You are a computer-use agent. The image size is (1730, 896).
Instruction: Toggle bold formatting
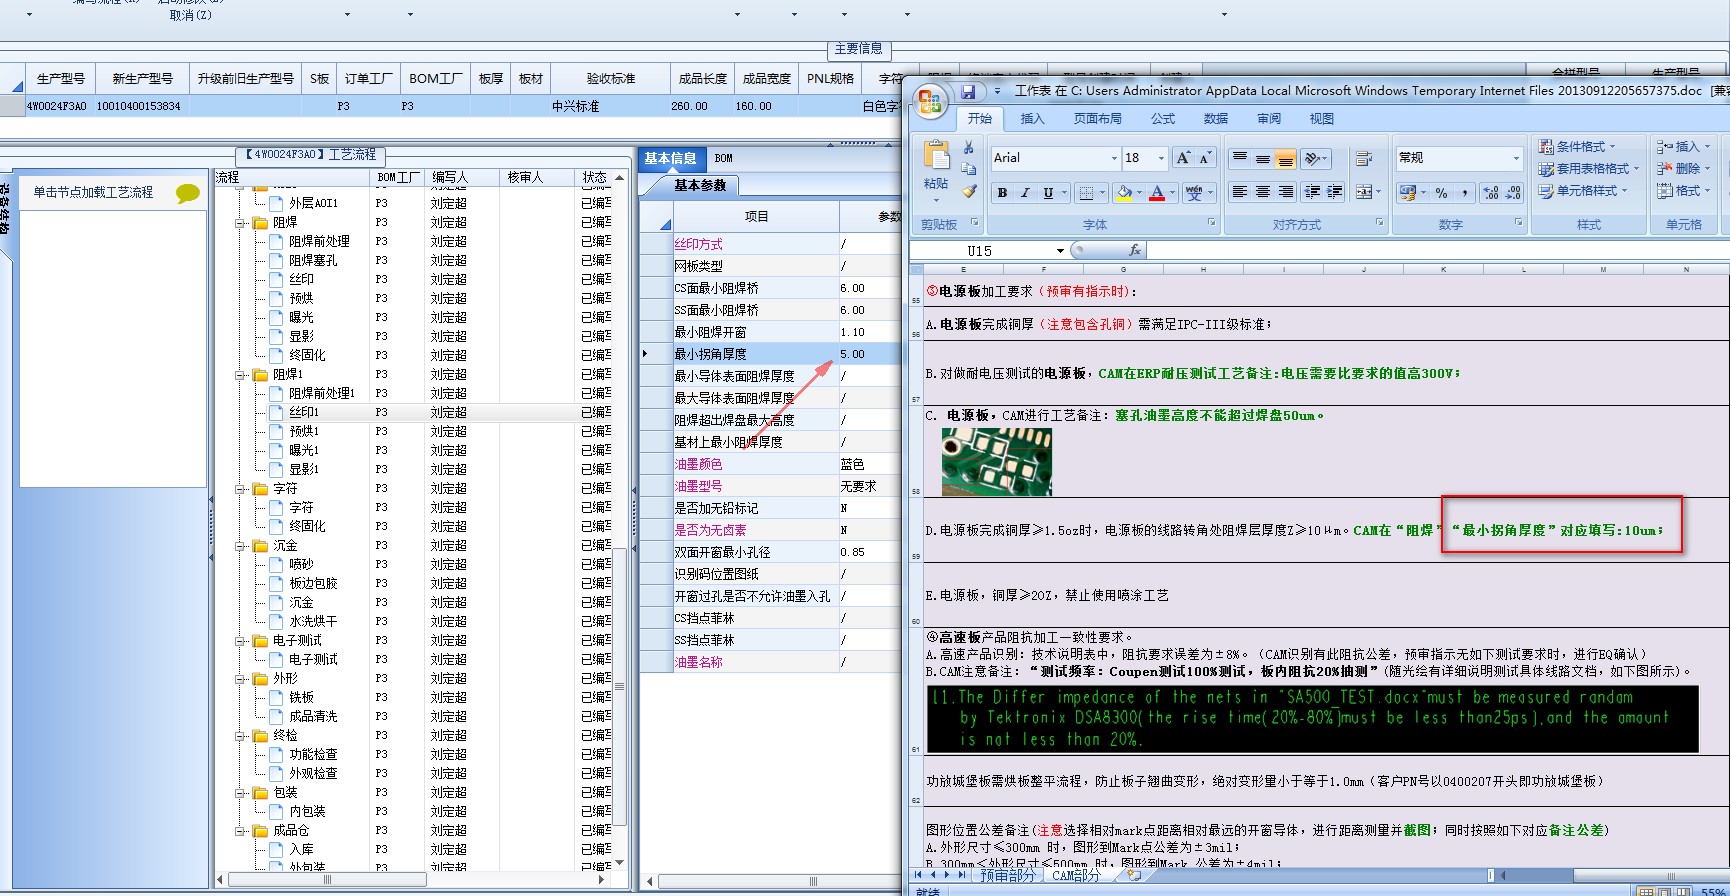pos(1002,193)
